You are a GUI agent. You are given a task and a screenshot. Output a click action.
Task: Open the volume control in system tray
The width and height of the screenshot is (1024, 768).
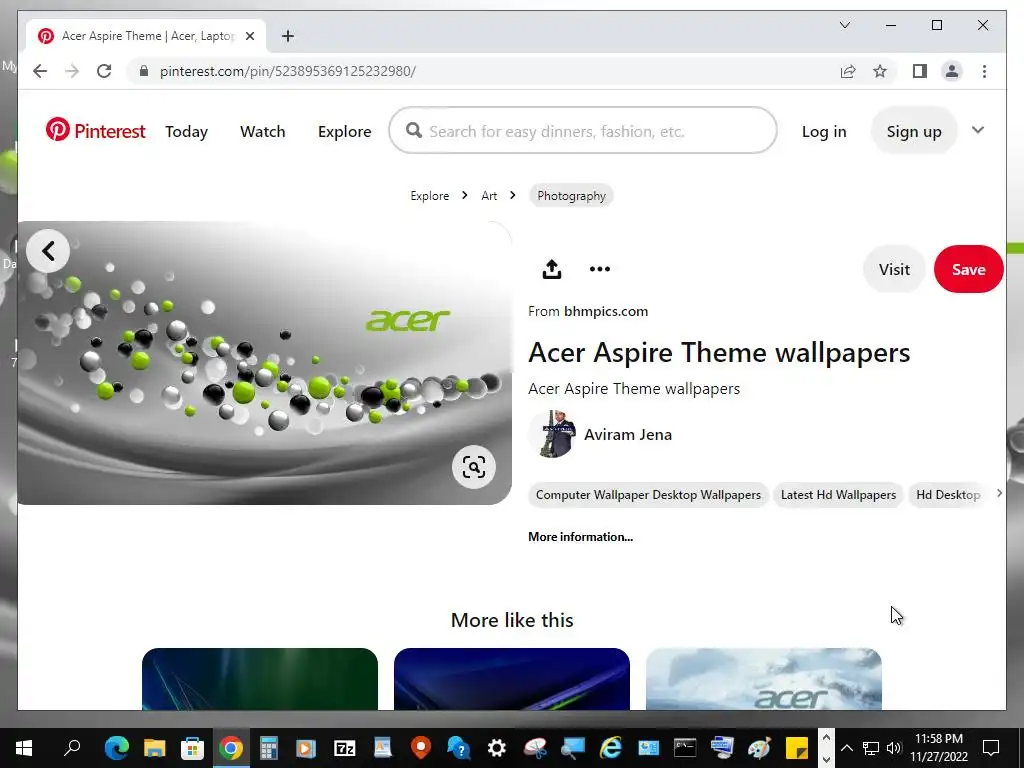click(894, 748)
